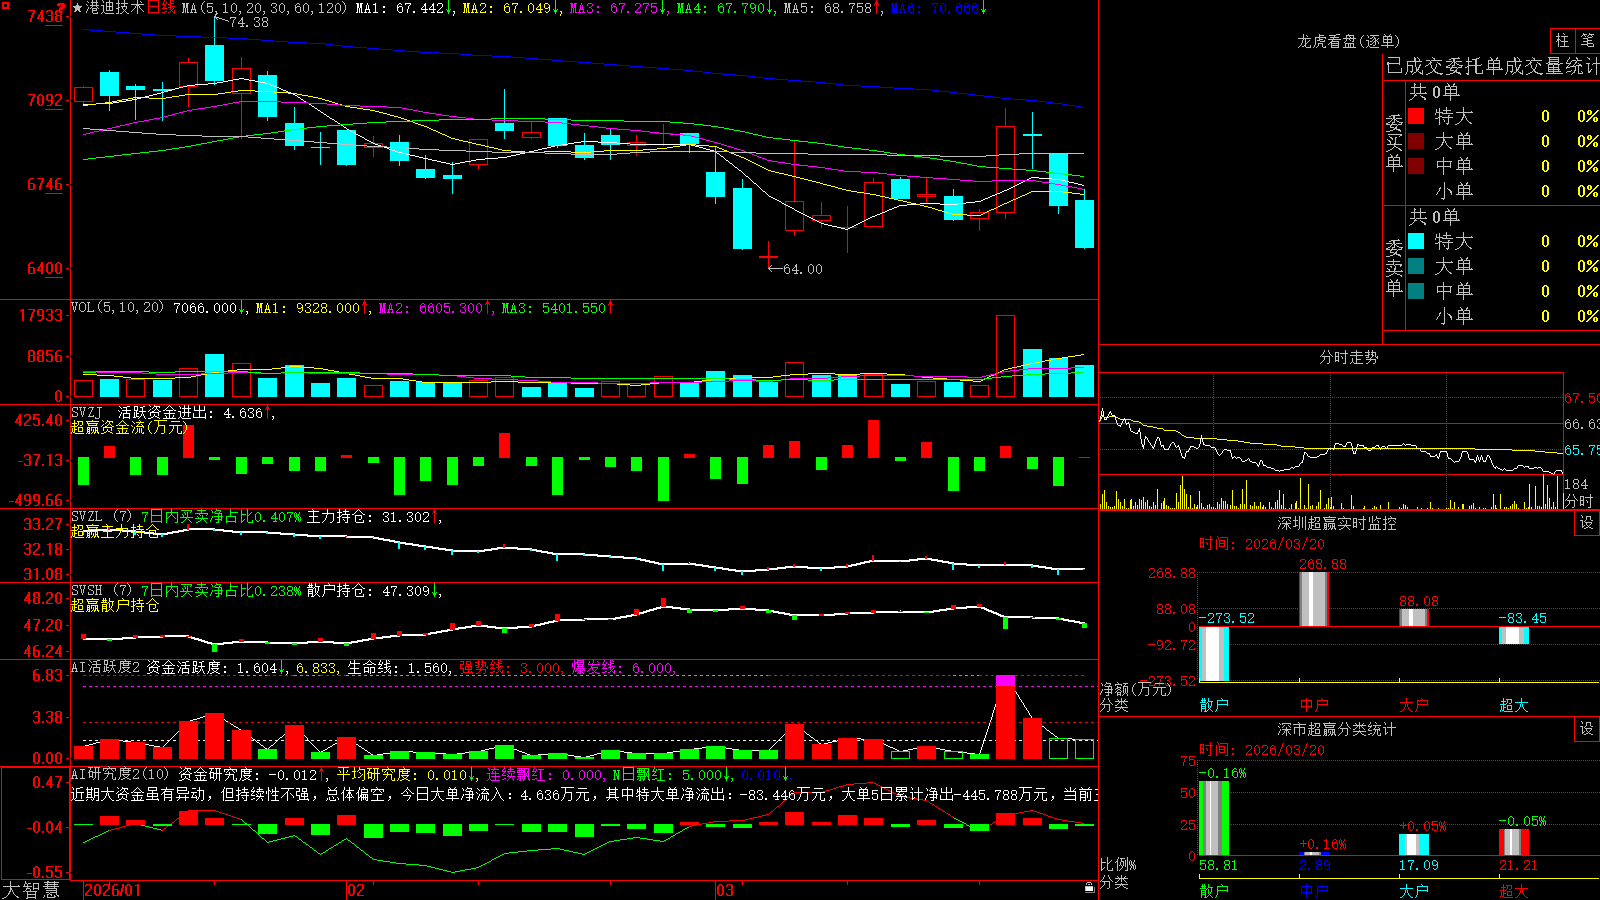The image size is (1600, 900).
Task: Click the 爆发线: 6.000 label
Action: click(x=624, y=667)
